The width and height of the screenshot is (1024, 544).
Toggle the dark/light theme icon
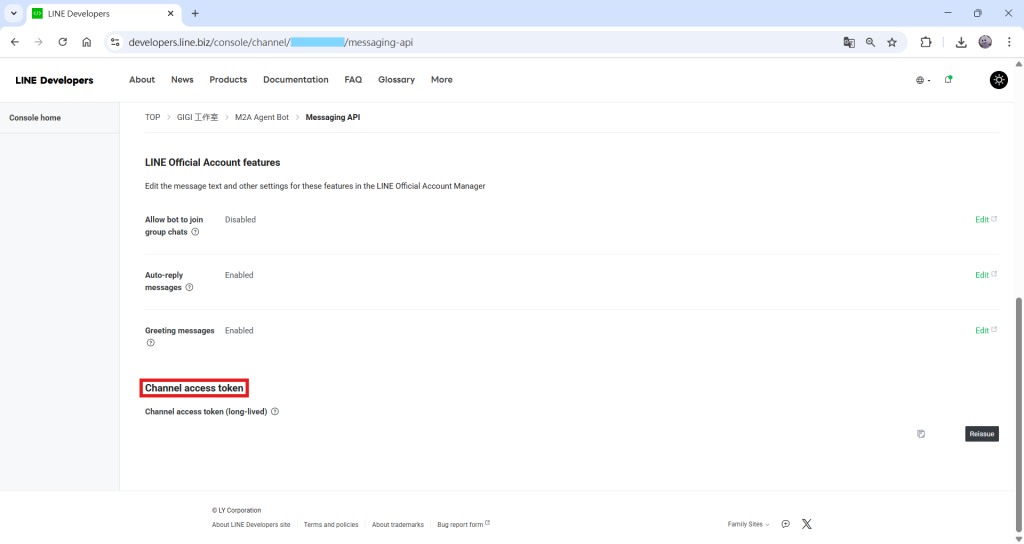[x=999, y=80]
